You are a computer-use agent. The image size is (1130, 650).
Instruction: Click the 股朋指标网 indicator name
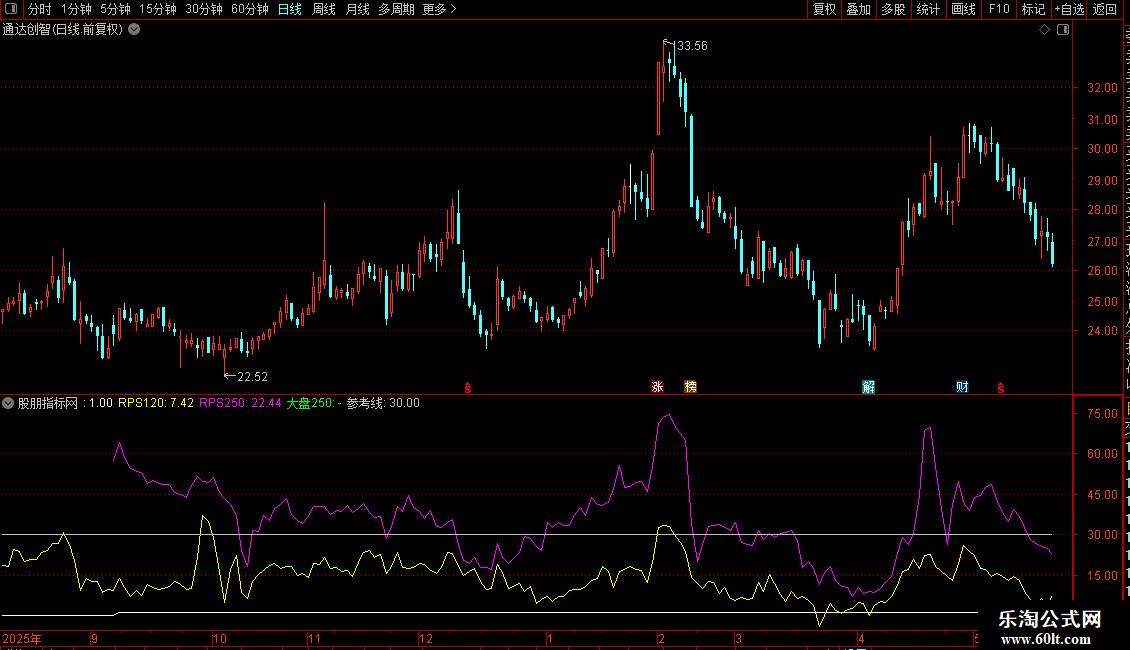(48, 404)
